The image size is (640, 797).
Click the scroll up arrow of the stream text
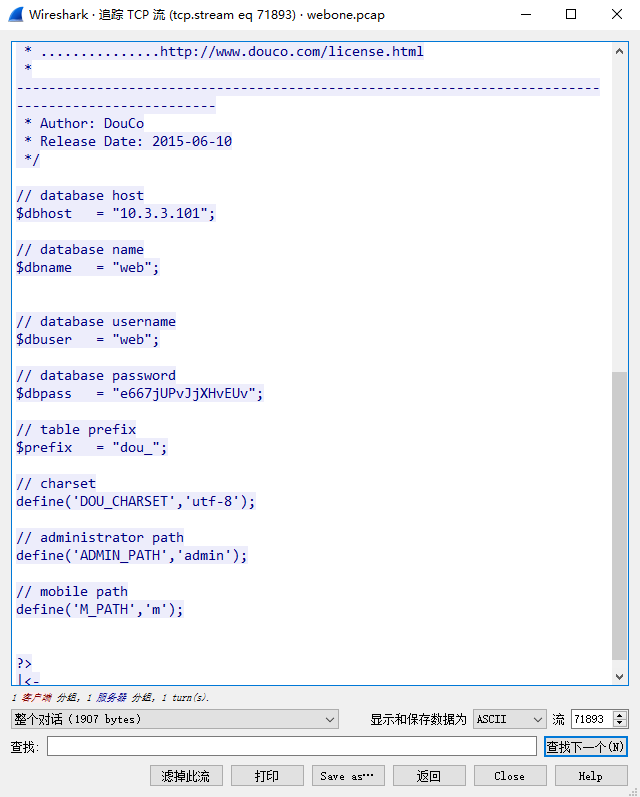[619, 51]
